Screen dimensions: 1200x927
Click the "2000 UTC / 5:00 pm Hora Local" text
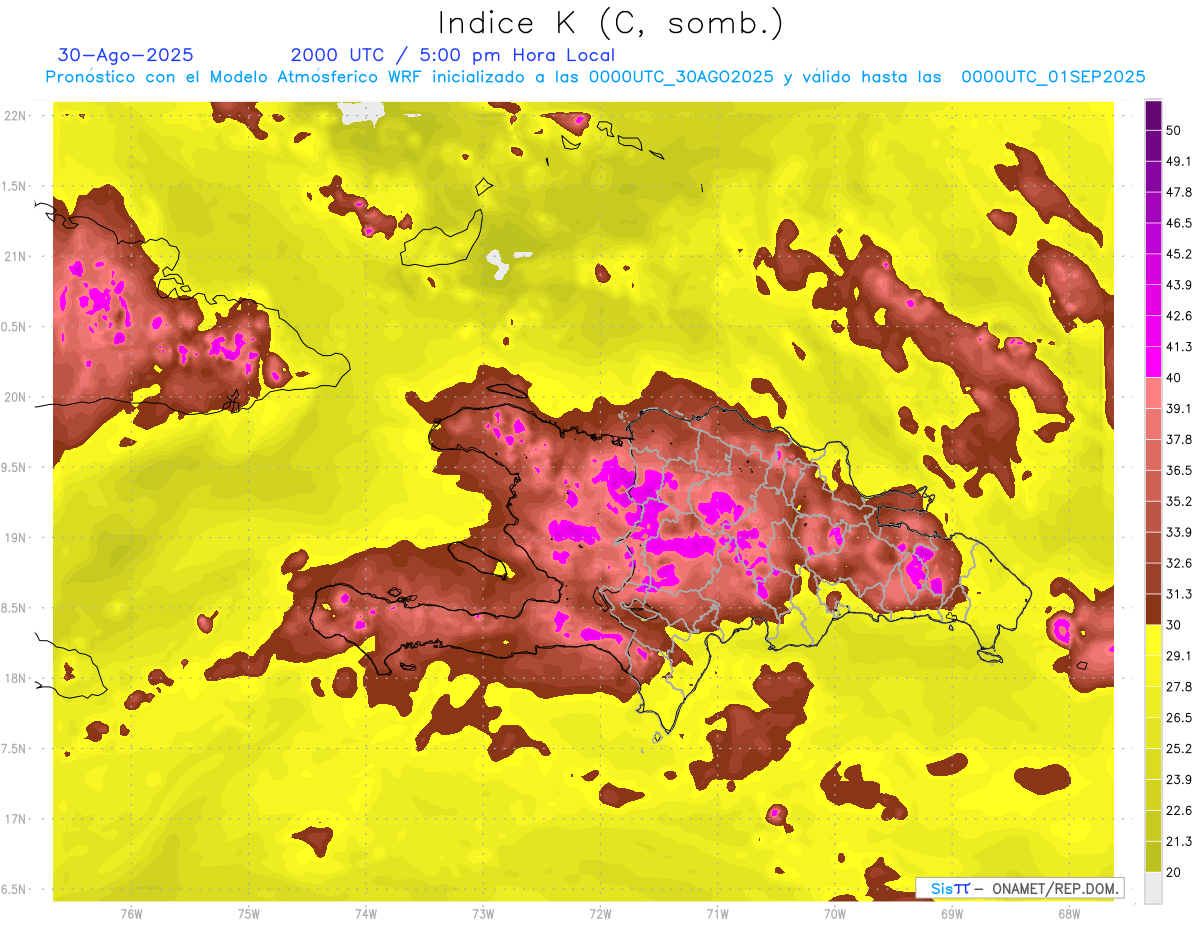452,55
